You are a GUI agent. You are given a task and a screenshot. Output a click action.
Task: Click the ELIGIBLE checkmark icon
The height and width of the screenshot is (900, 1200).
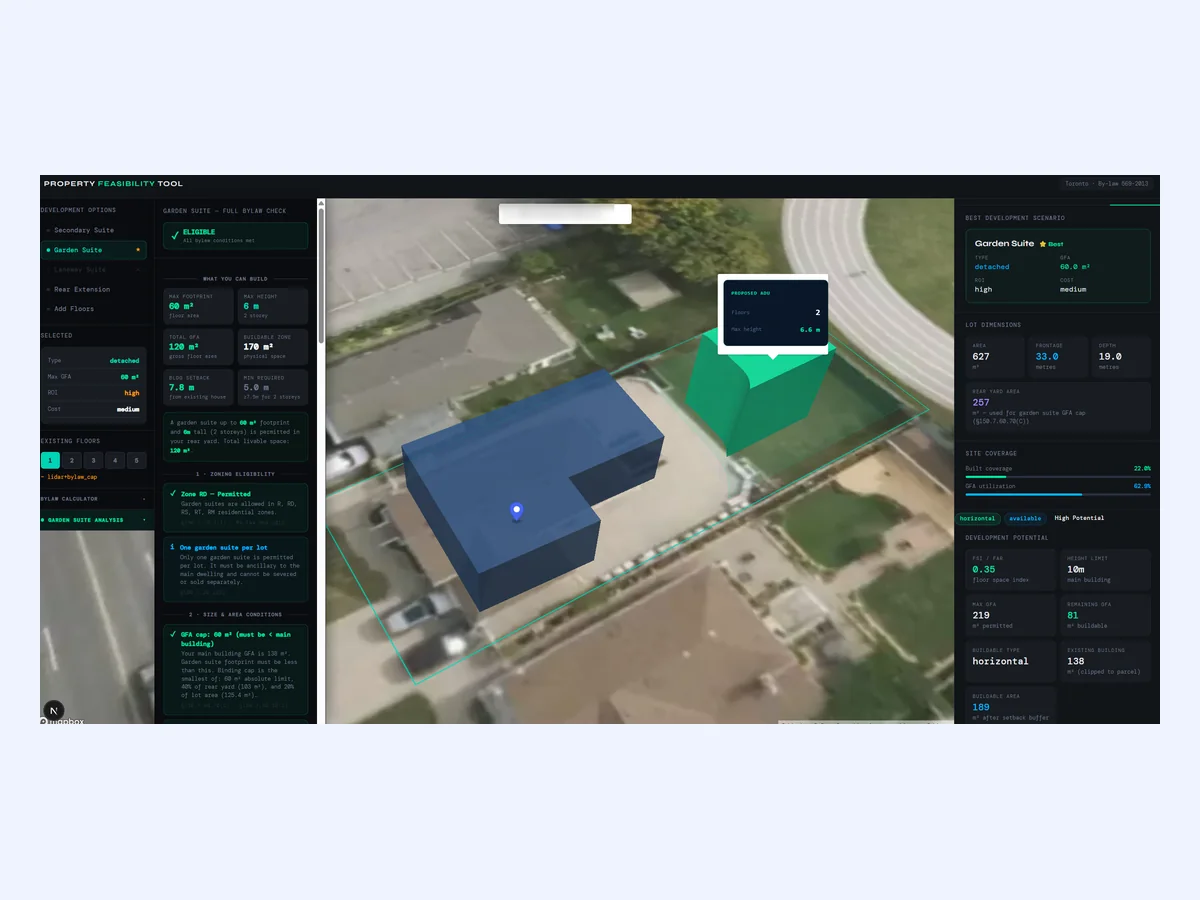click(x=175, y=235)
